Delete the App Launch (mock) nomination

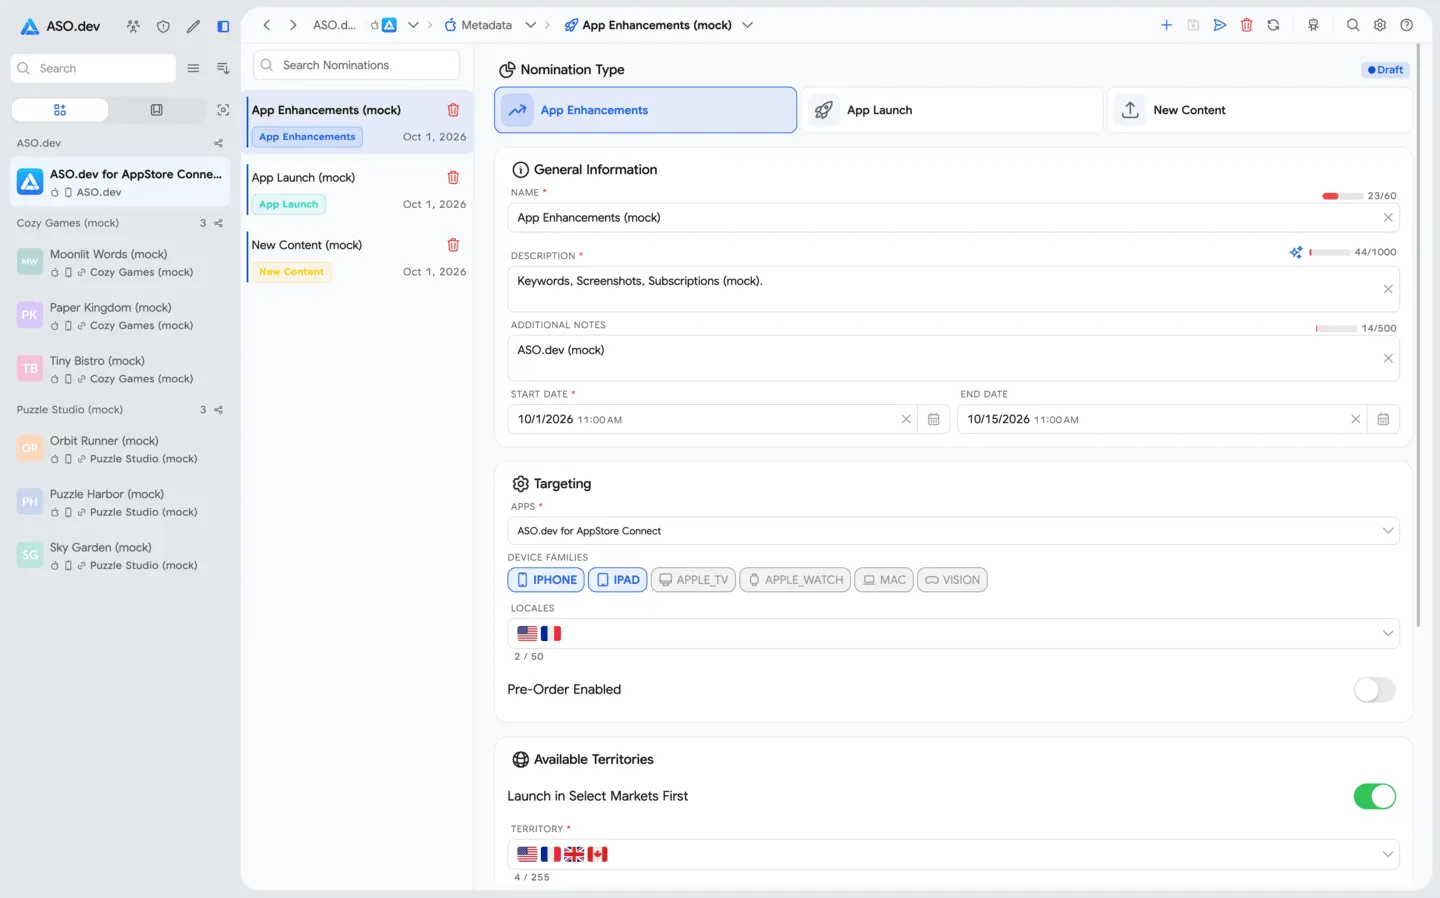click(453, 177)
